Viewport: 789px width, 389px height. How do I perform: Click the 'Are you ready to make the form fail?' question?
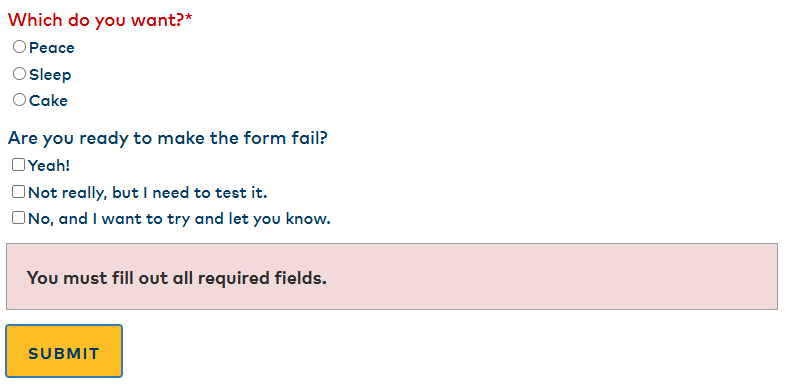pyautogui.click(x=168, y=138)
